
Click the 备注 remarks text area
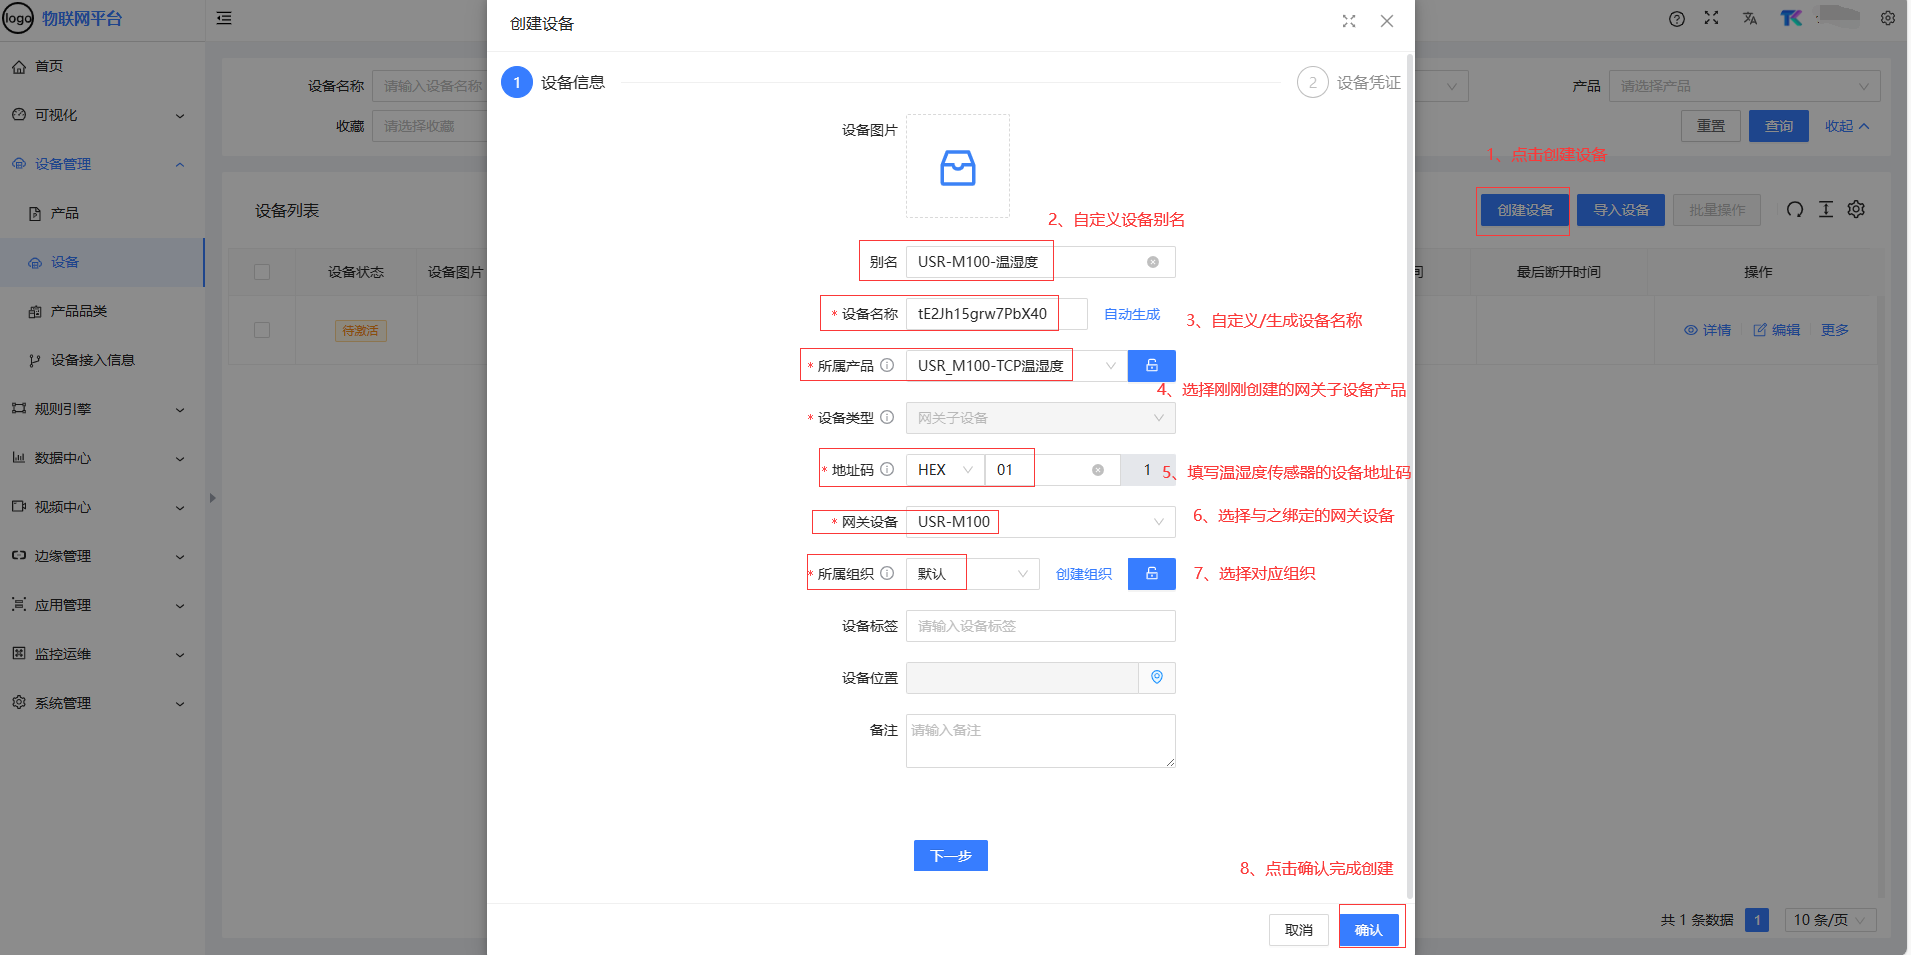(1040, 741)
